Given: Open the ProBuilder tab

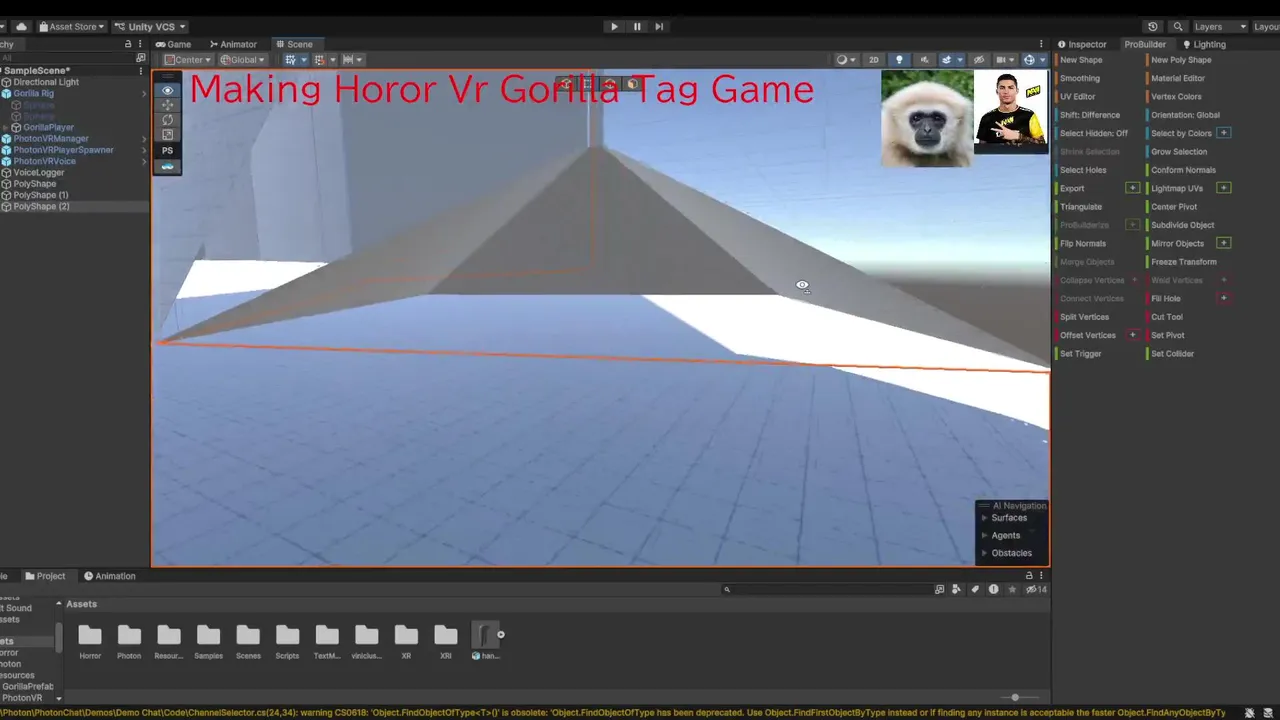Looking at the screenshot, I should [x=1145, y=44].
